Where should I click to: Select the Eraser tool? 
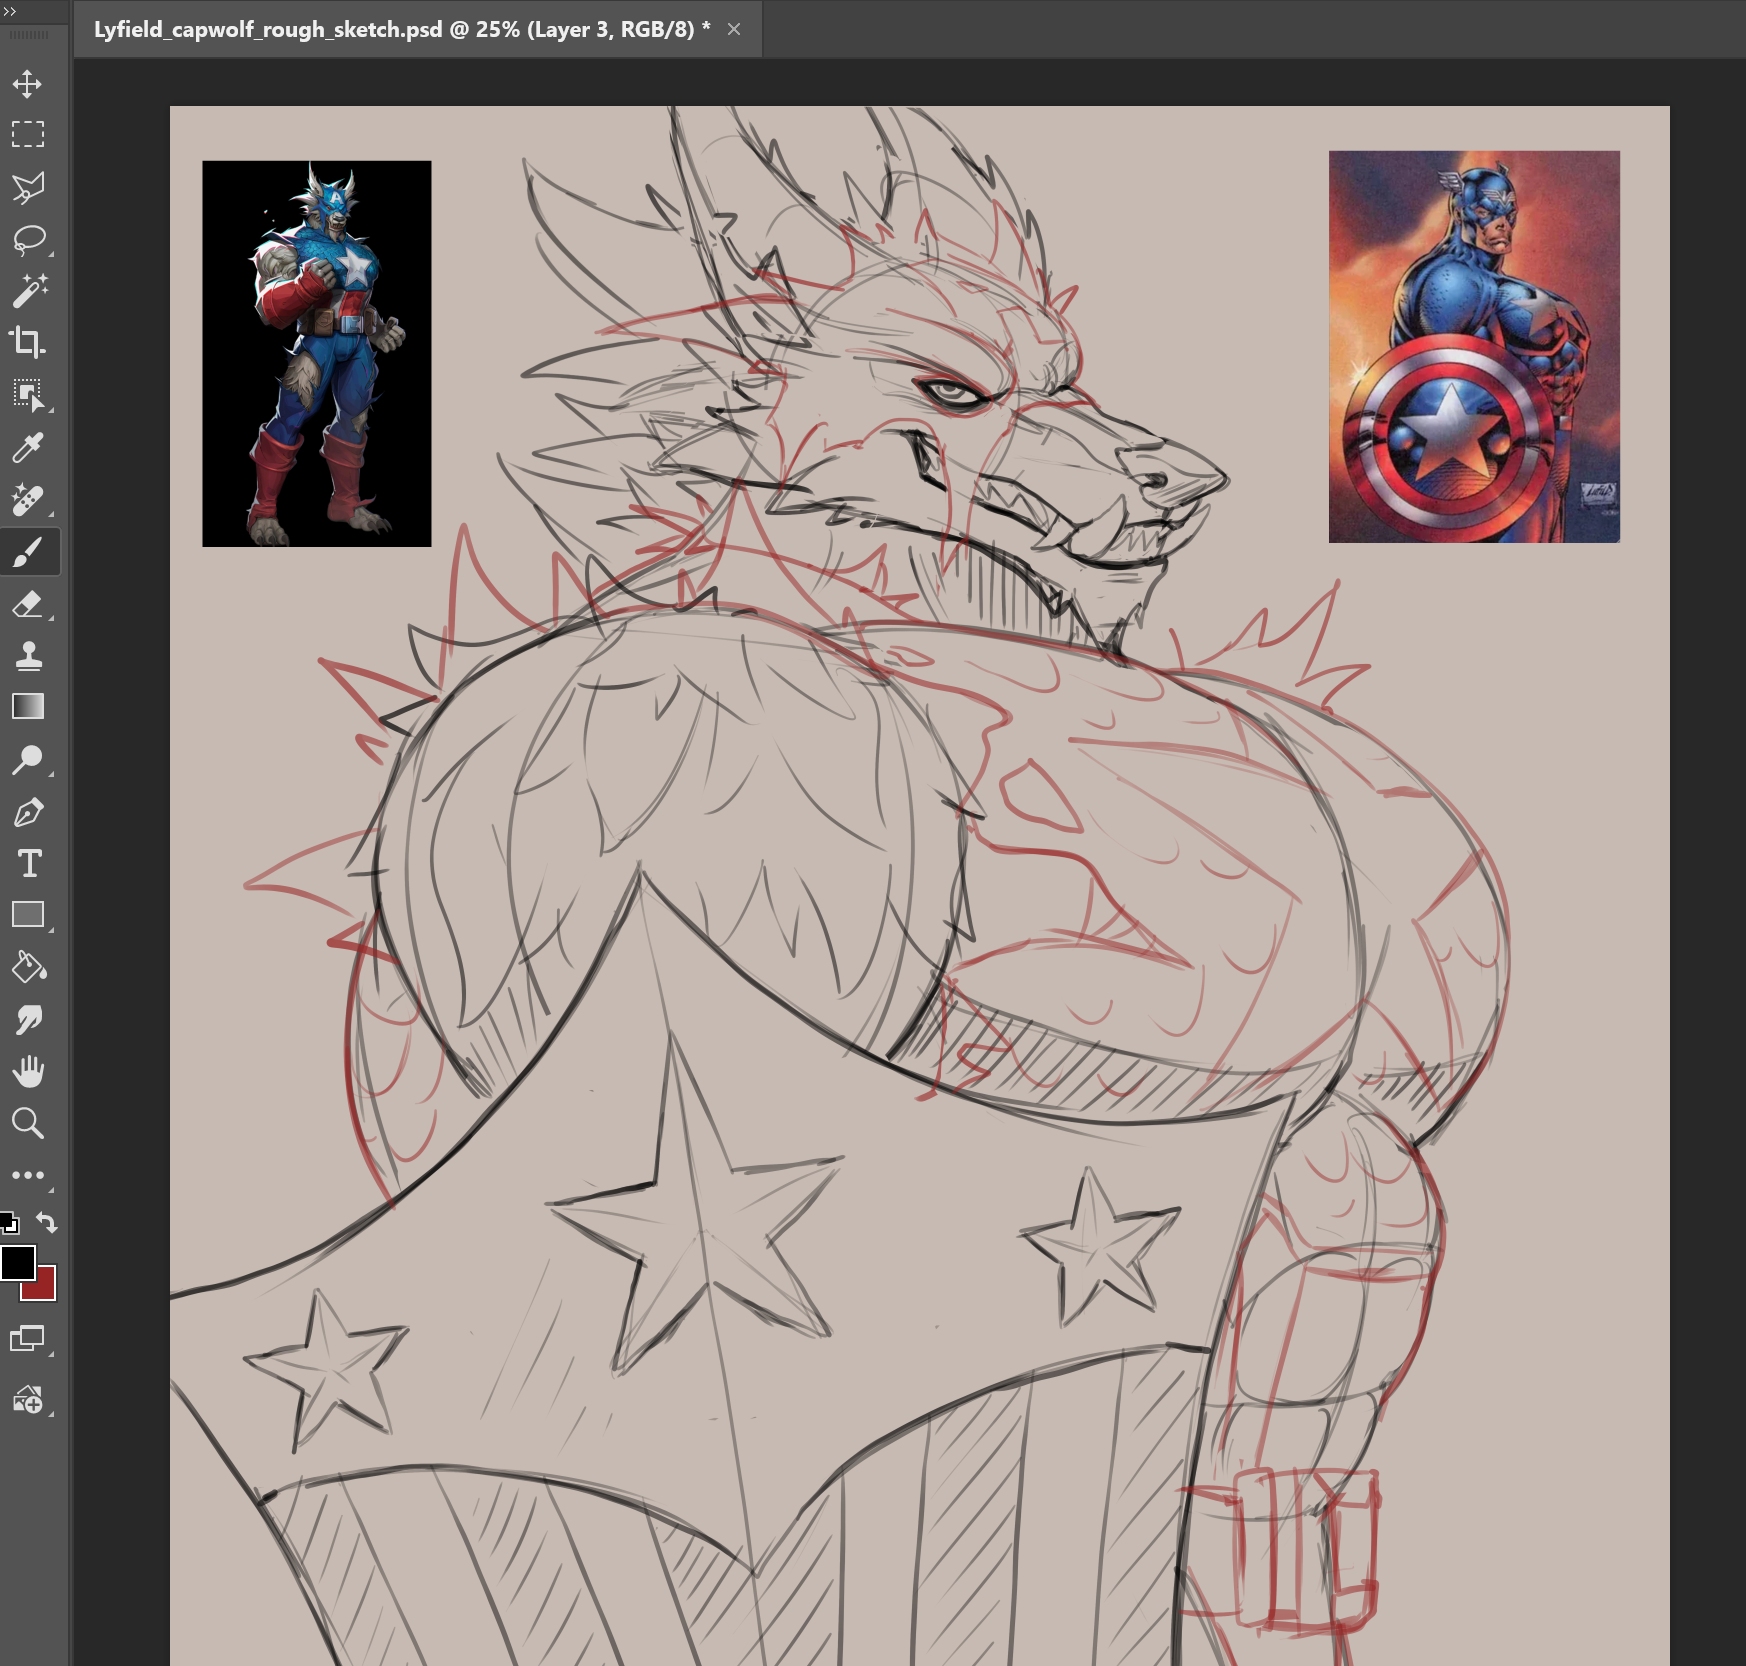(x=28, y=604)
